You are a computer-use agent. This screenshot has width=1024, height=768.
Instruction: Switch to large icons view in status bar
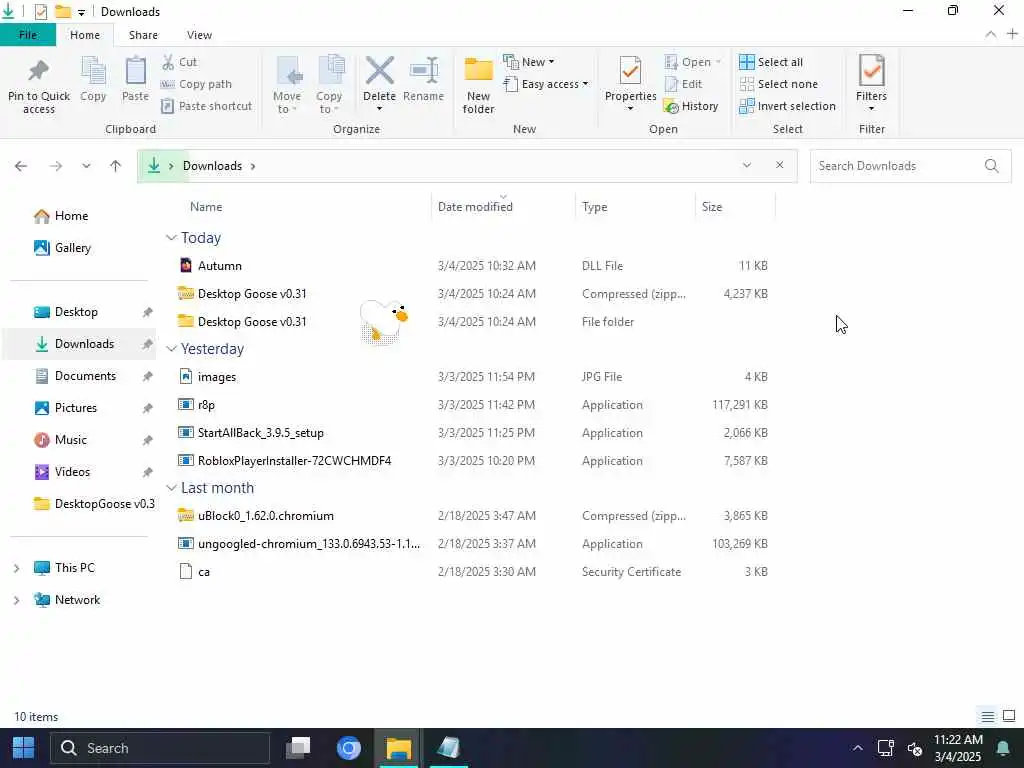pos(1009,716)
